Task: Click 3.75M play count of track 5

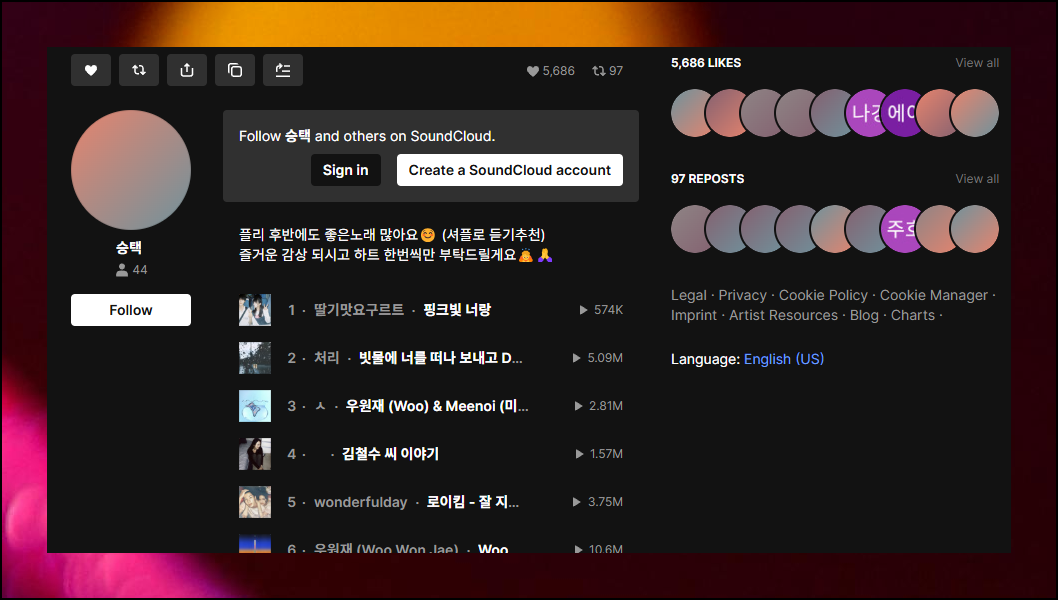Action: pyautogui.click(x=597, y=501)
